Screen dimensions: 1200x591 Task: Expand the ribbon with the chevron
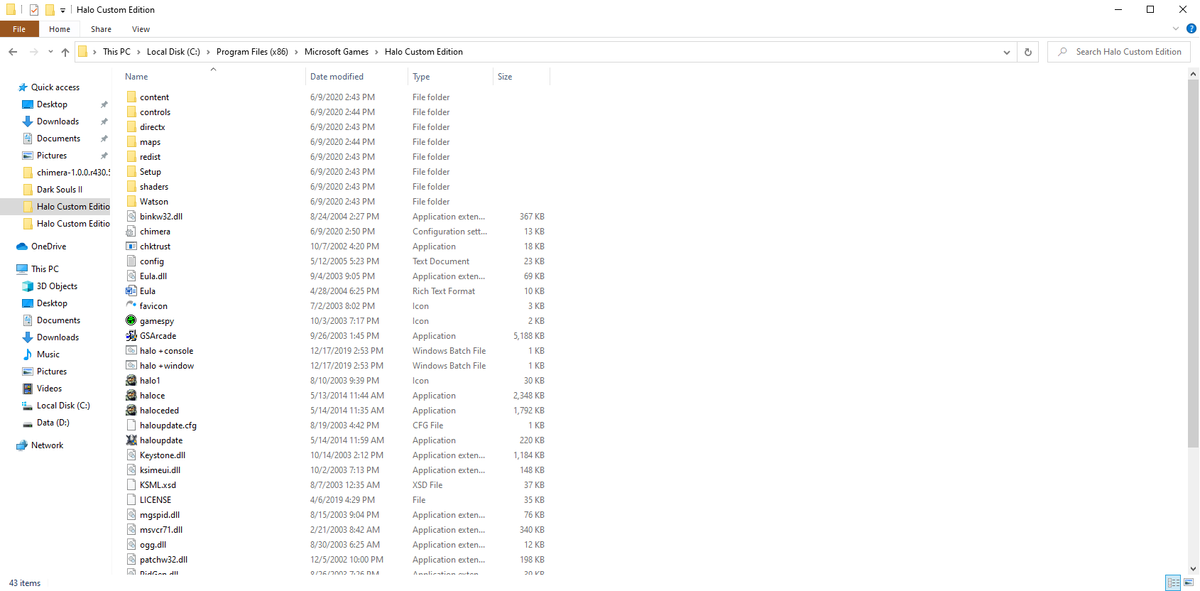click(1176, 30)
